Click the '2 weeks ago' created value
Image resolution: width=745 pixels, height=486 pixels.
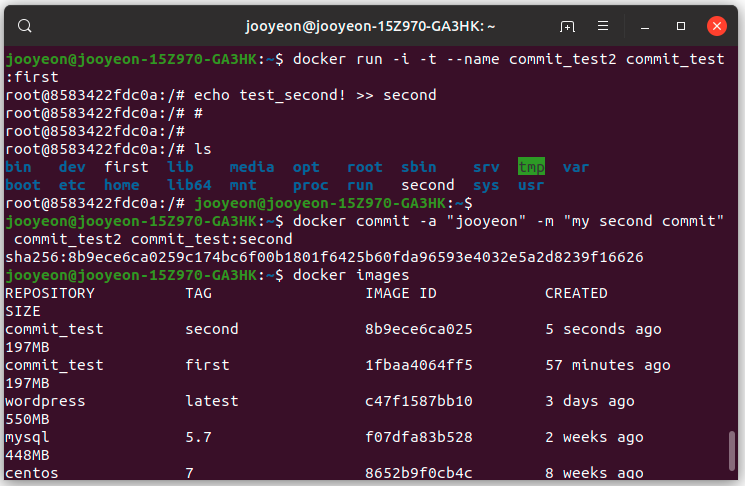coord(594,438)
